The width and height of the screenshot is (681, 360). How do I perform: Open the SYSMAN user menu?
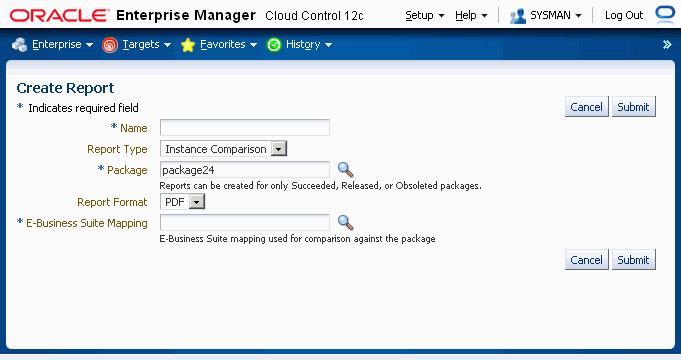[x=555, y=16]
